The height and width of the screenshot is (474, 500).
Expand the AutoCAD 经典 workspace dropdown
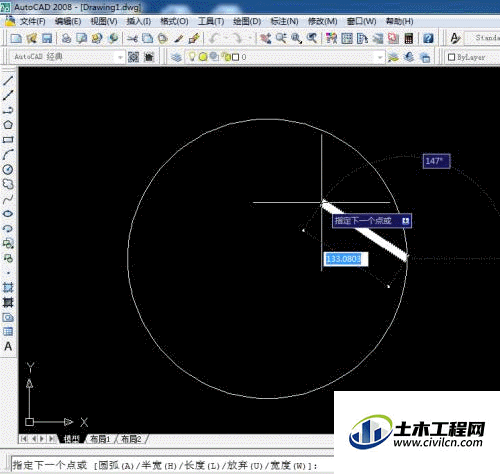(120, 57)
